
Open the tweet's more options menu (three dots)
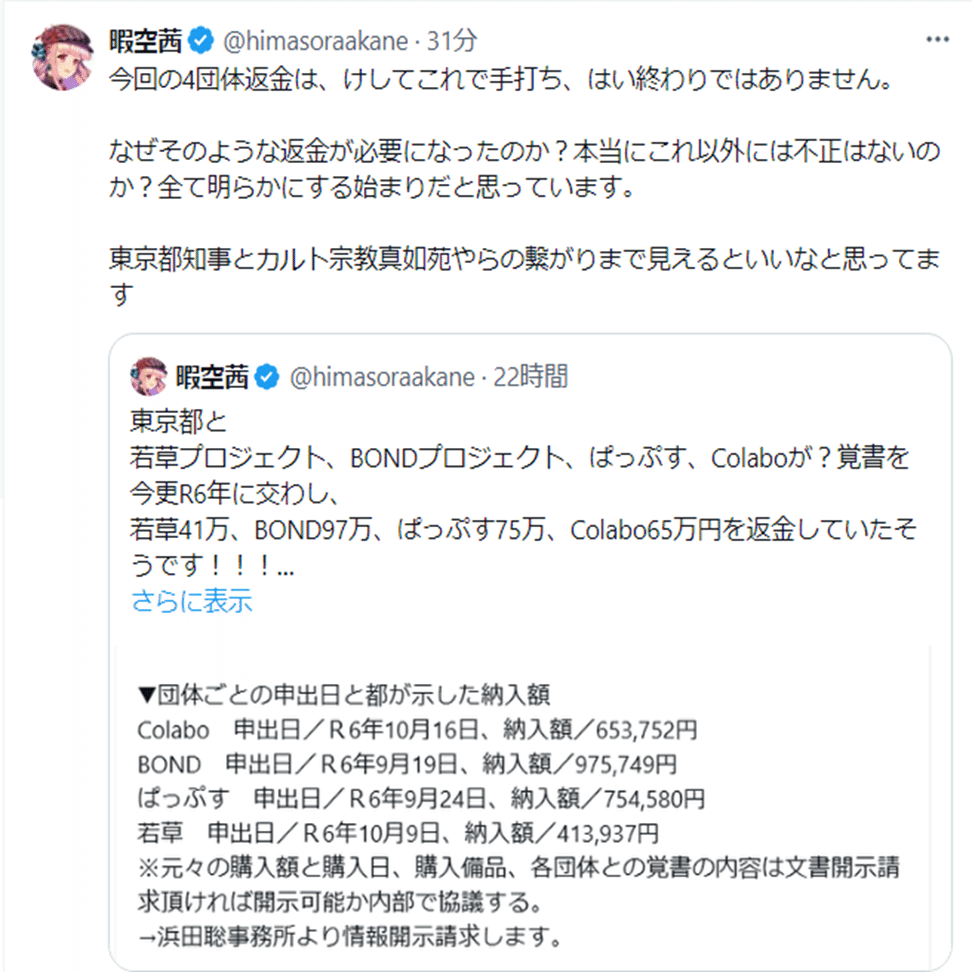coord(937,40)
